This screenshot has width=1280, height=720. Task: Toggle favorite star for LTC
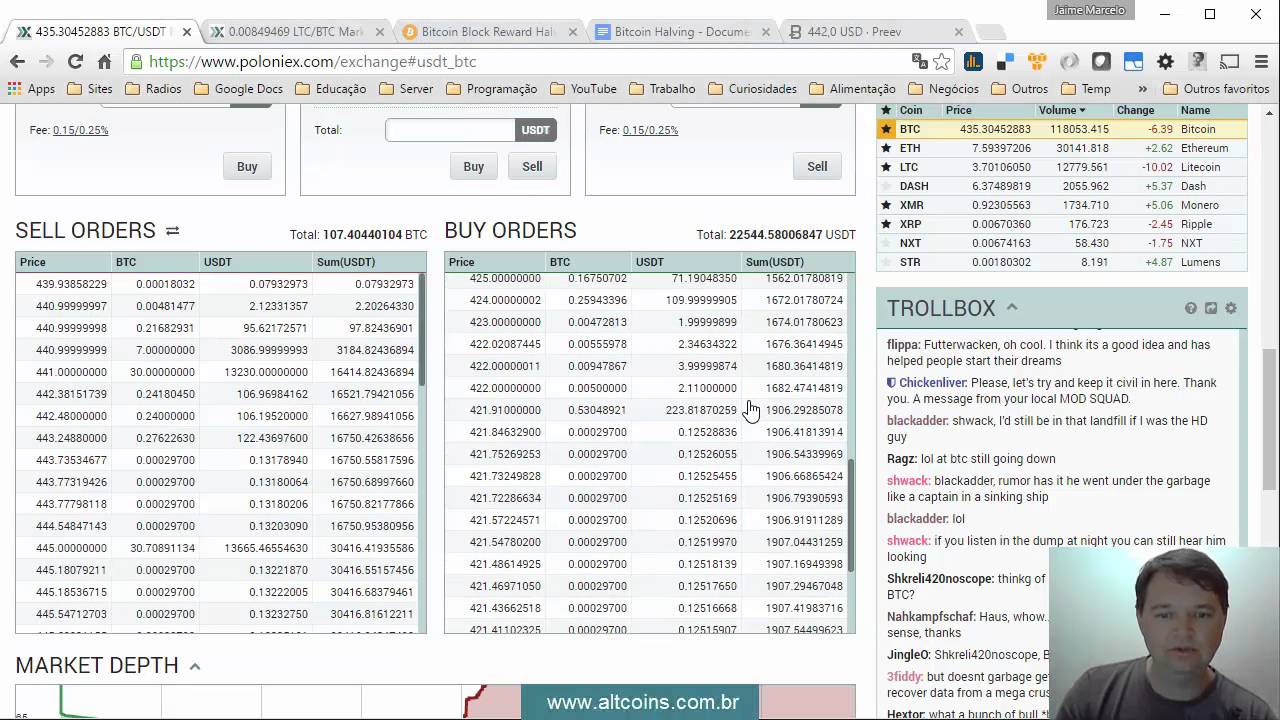(885, 167)
